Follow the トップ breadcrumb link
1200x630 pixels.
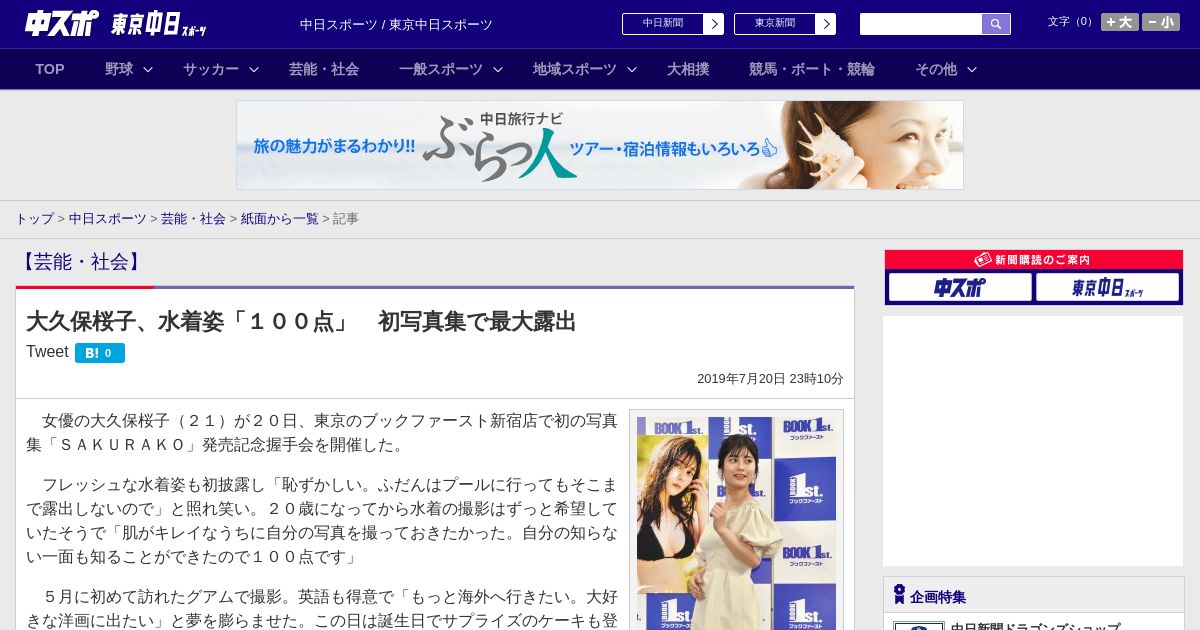(x=34, y=218)
